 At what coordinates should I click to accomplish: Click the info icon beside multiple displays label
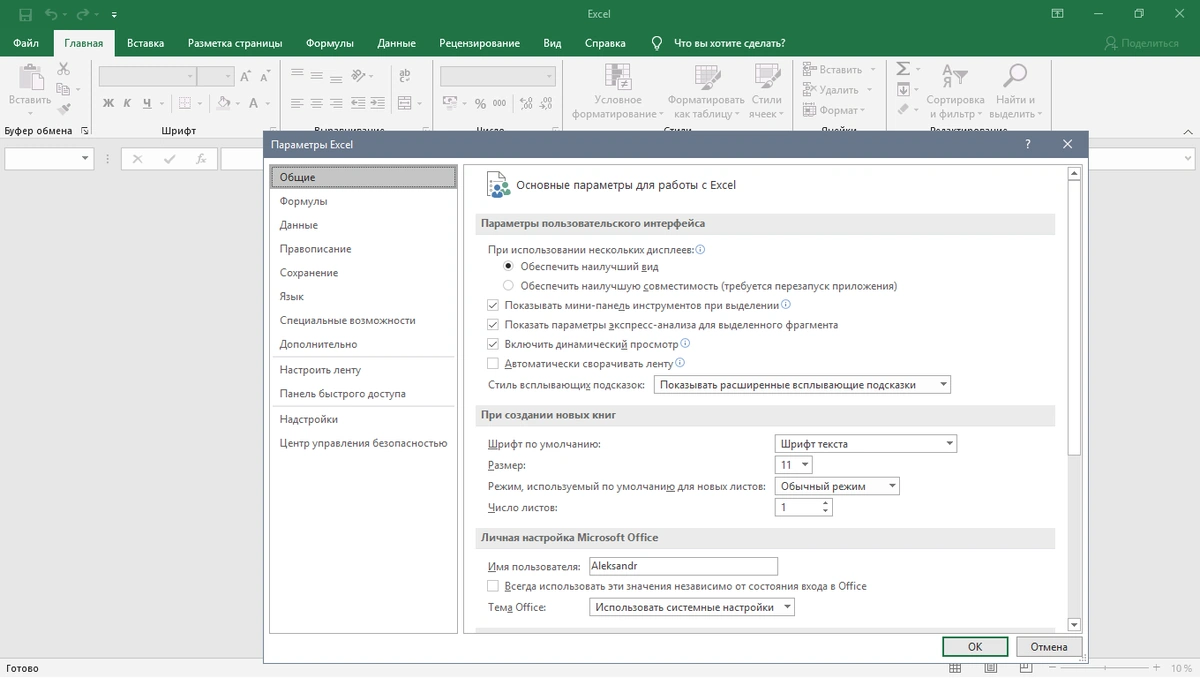(x=700, y=249)
